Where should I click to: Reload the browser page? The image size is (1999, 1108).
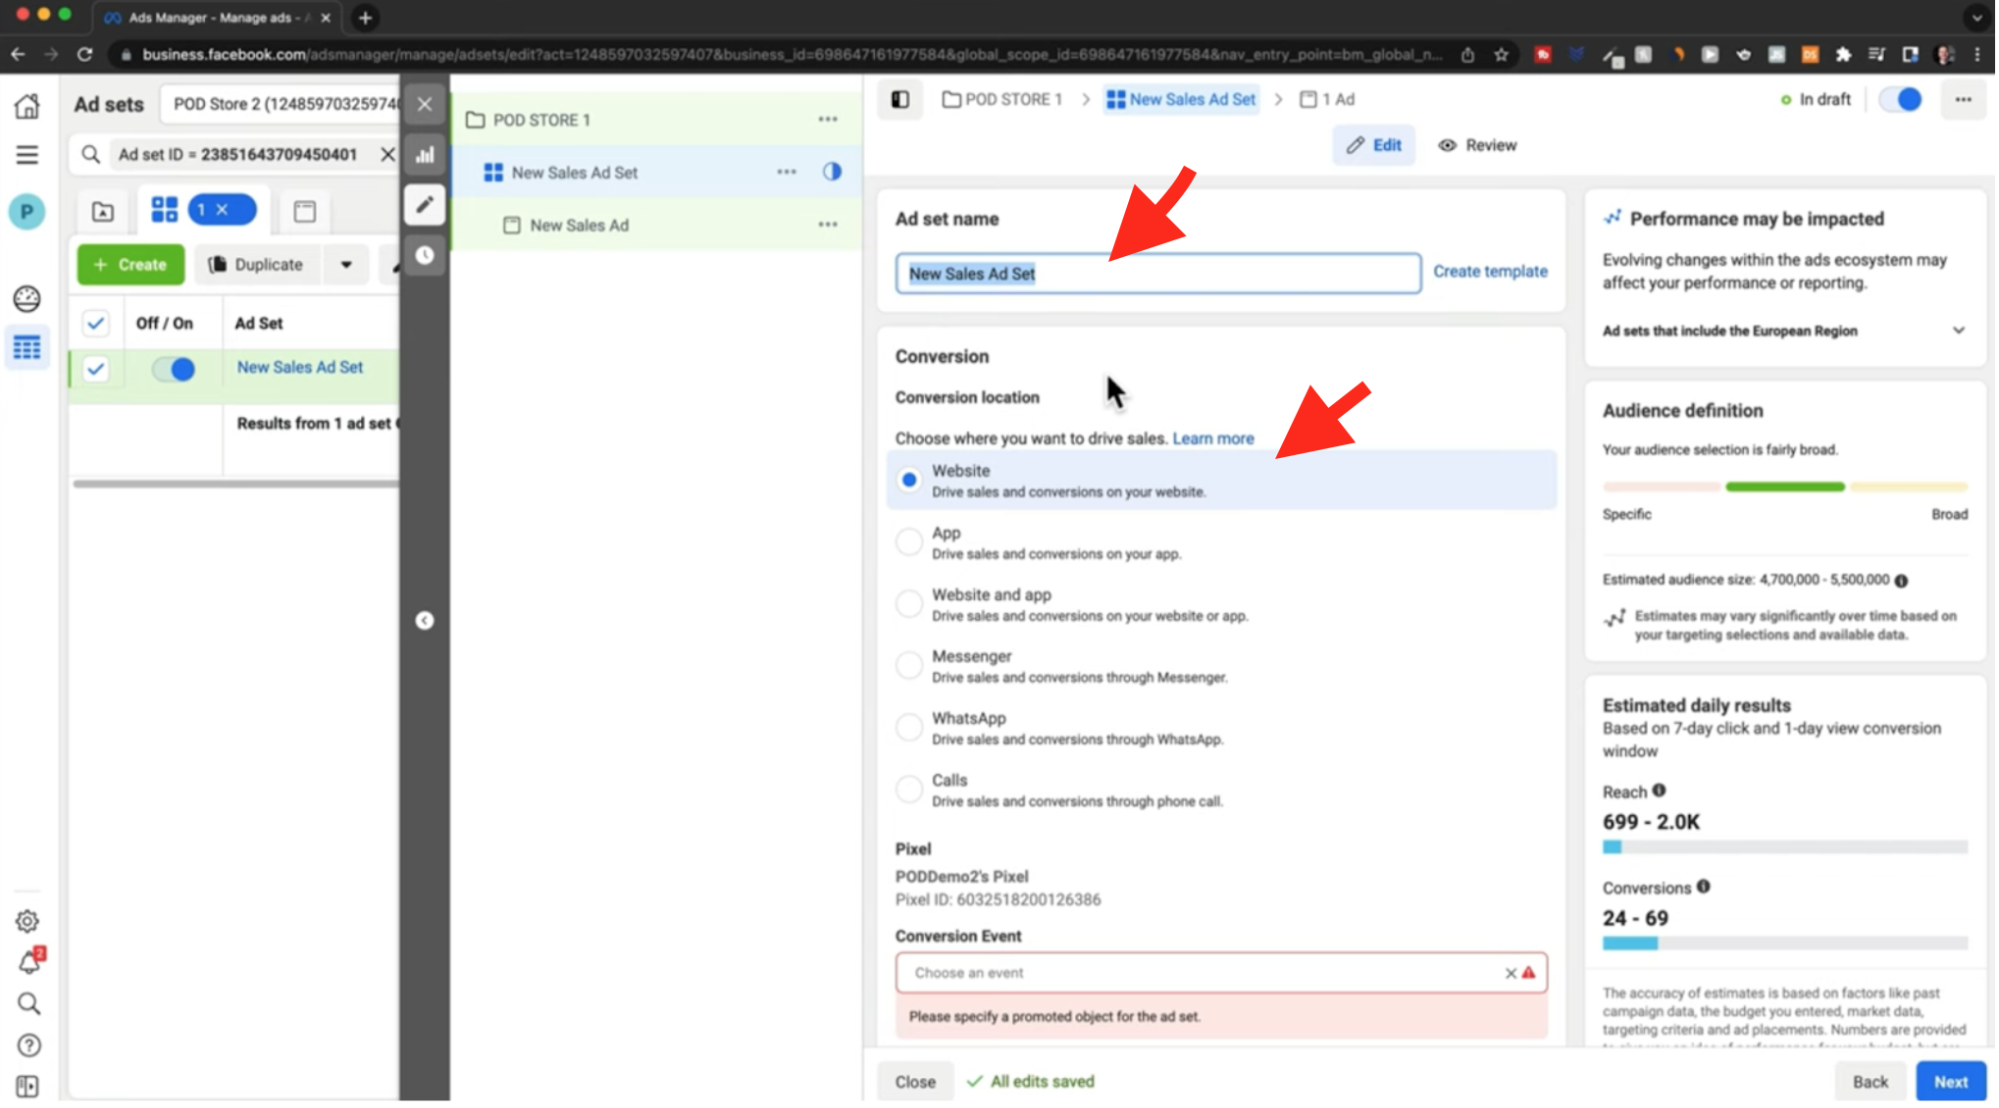pos(85,55)
